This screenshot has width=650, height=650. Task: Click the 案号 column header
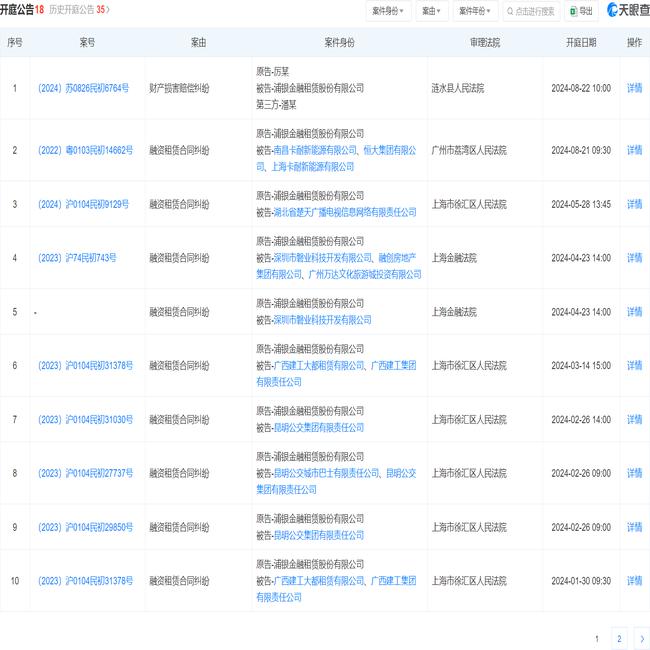point(87,42)
